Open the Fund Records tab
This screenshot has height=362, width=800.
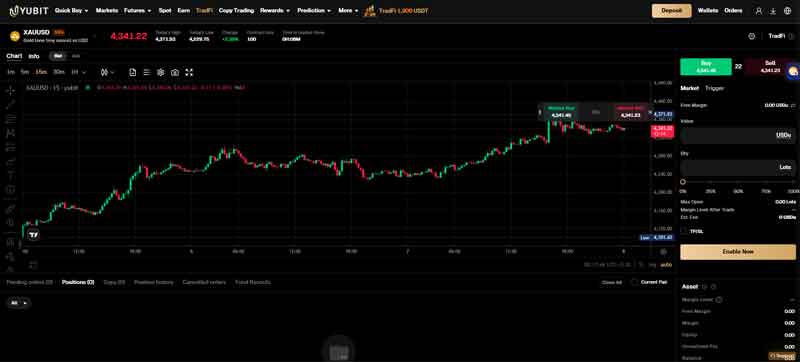(253, 282)
